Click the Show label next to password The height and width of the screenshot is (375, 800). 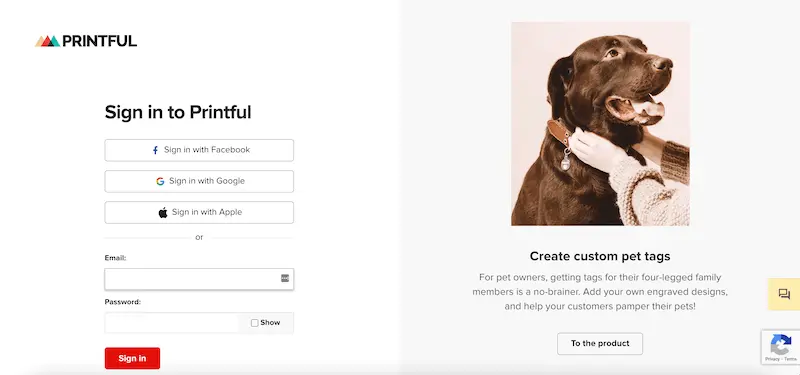point(270,322)
